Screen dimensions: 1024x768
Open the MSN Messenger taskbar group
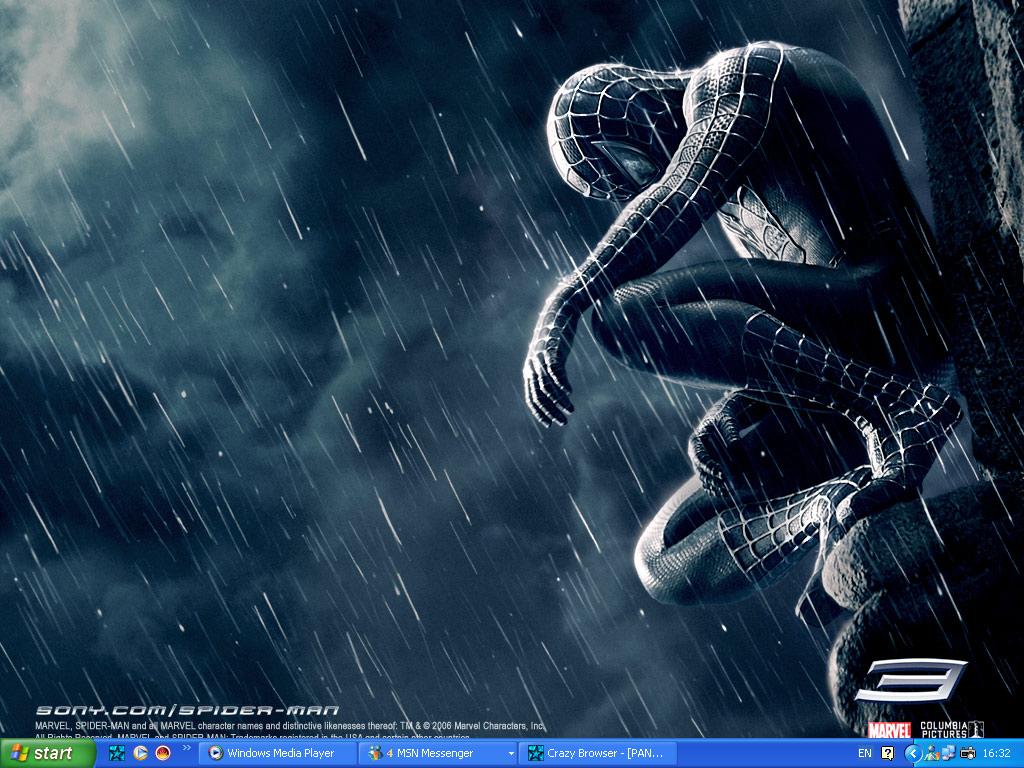(x=438, y=753)
